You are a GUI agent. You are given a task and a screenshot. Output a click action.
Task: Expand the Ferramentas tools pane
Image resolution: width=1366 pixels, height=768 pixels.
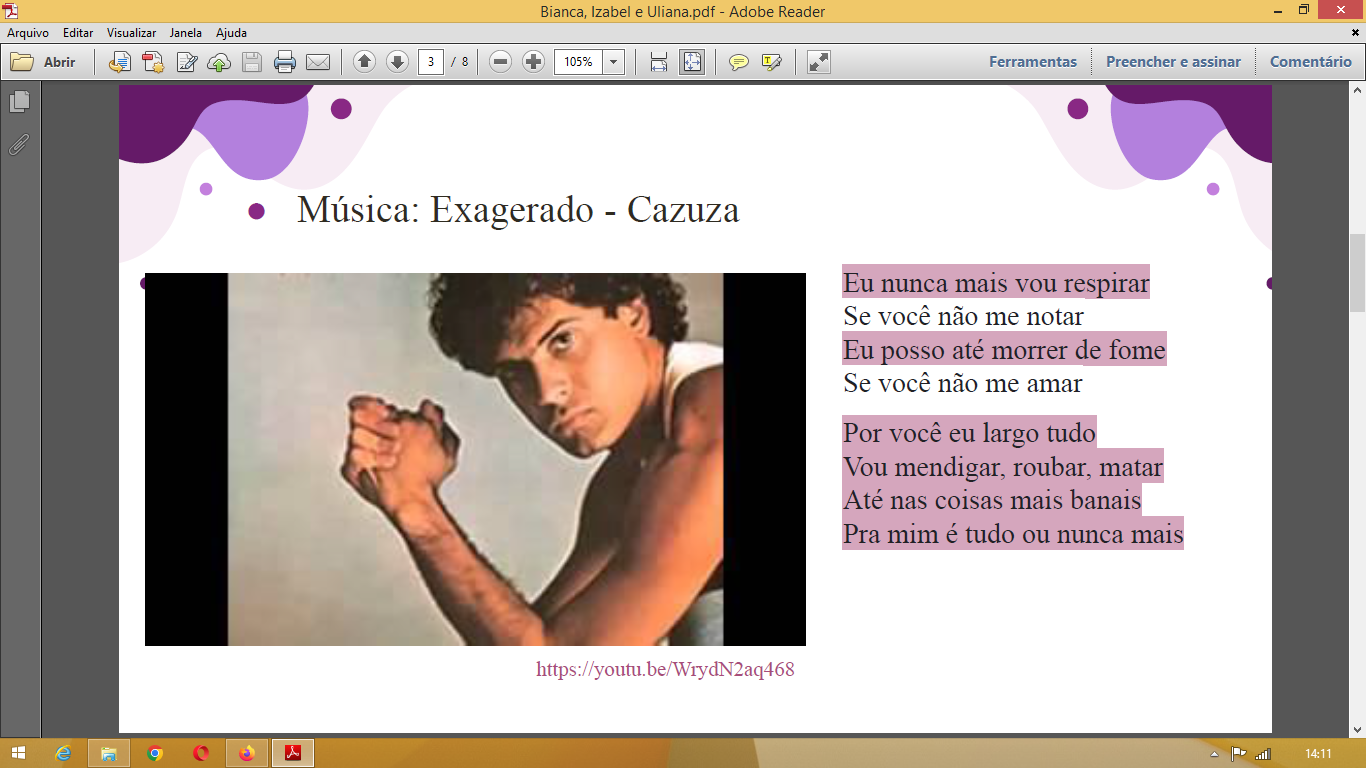click(x=1033, y=62)
